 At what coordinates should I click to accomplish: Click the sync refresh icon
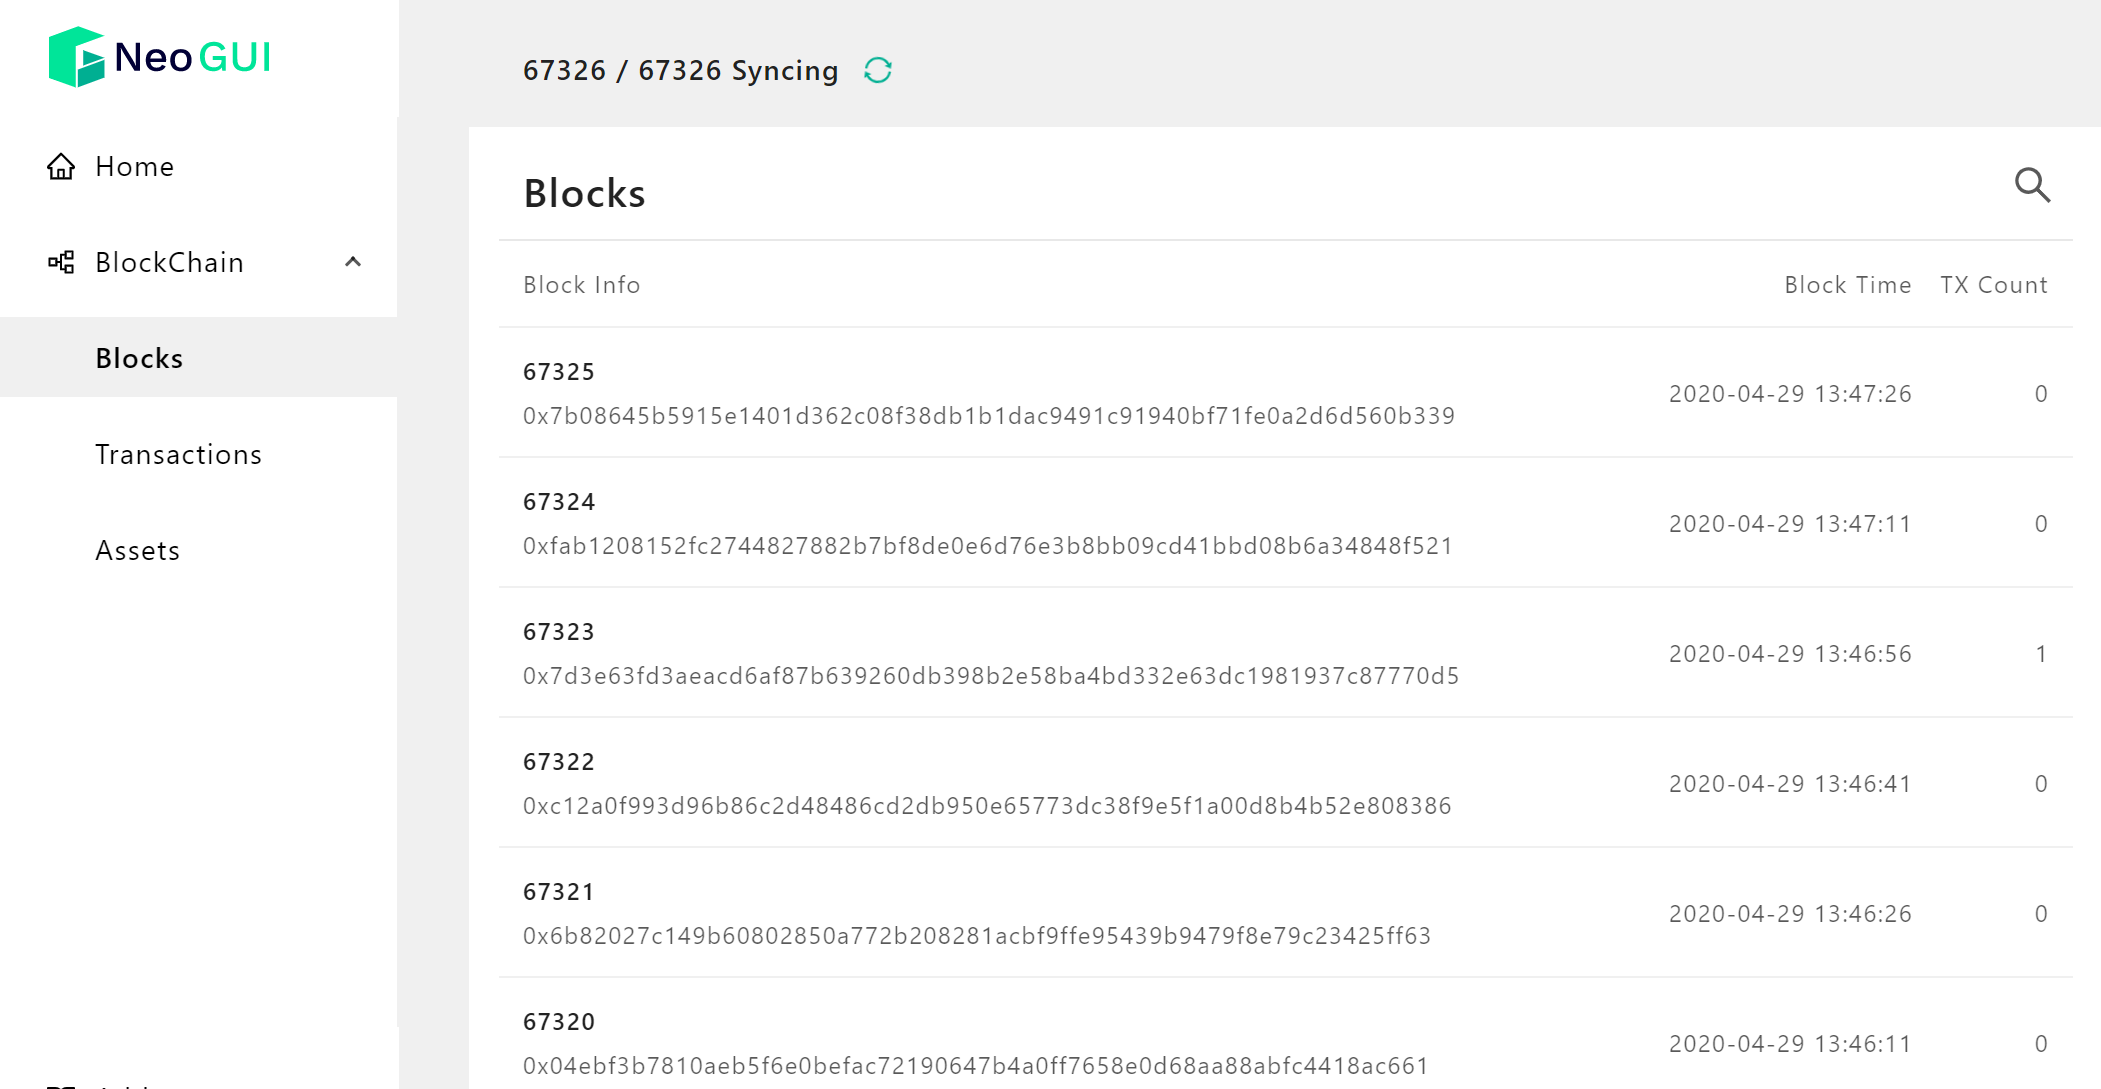click(x=878, y=71)
